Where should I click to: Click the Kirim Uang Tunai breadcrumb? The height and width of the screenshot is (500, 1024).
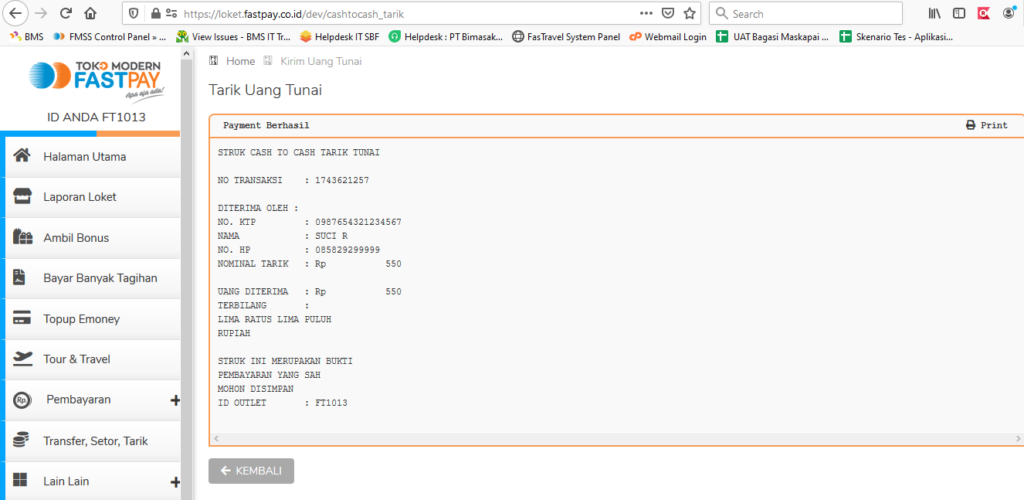coord(320,61)
